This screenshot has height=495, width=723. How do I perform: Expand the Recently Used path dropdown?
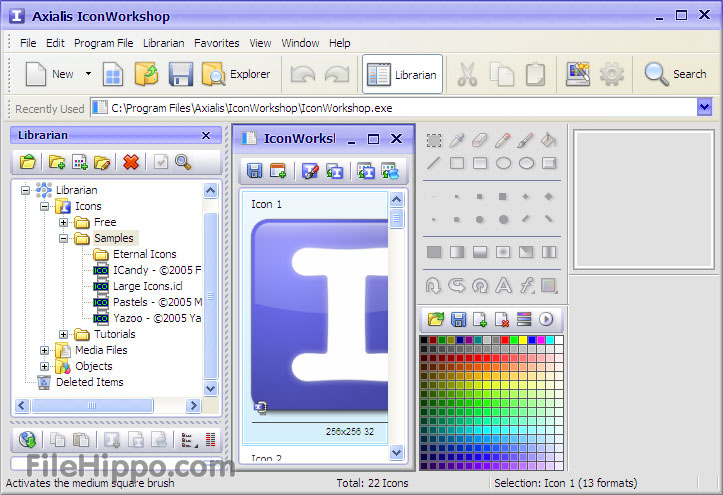click(704, 107)
